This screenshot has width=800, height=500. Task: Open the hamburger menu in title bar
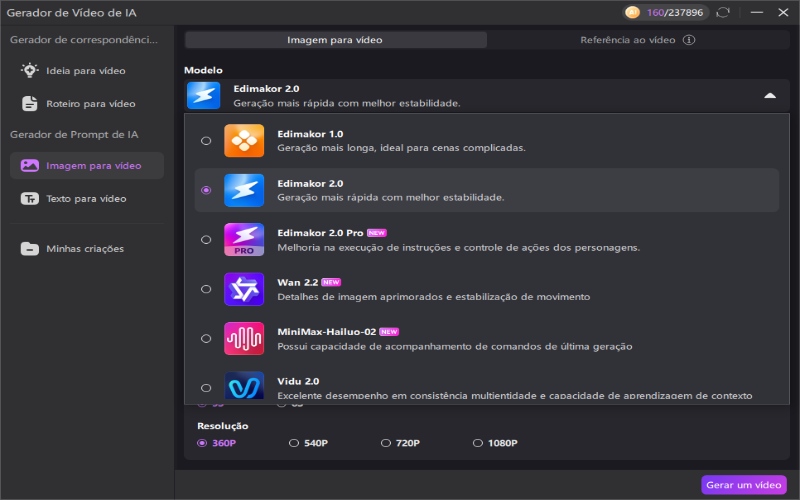point(754,13)
